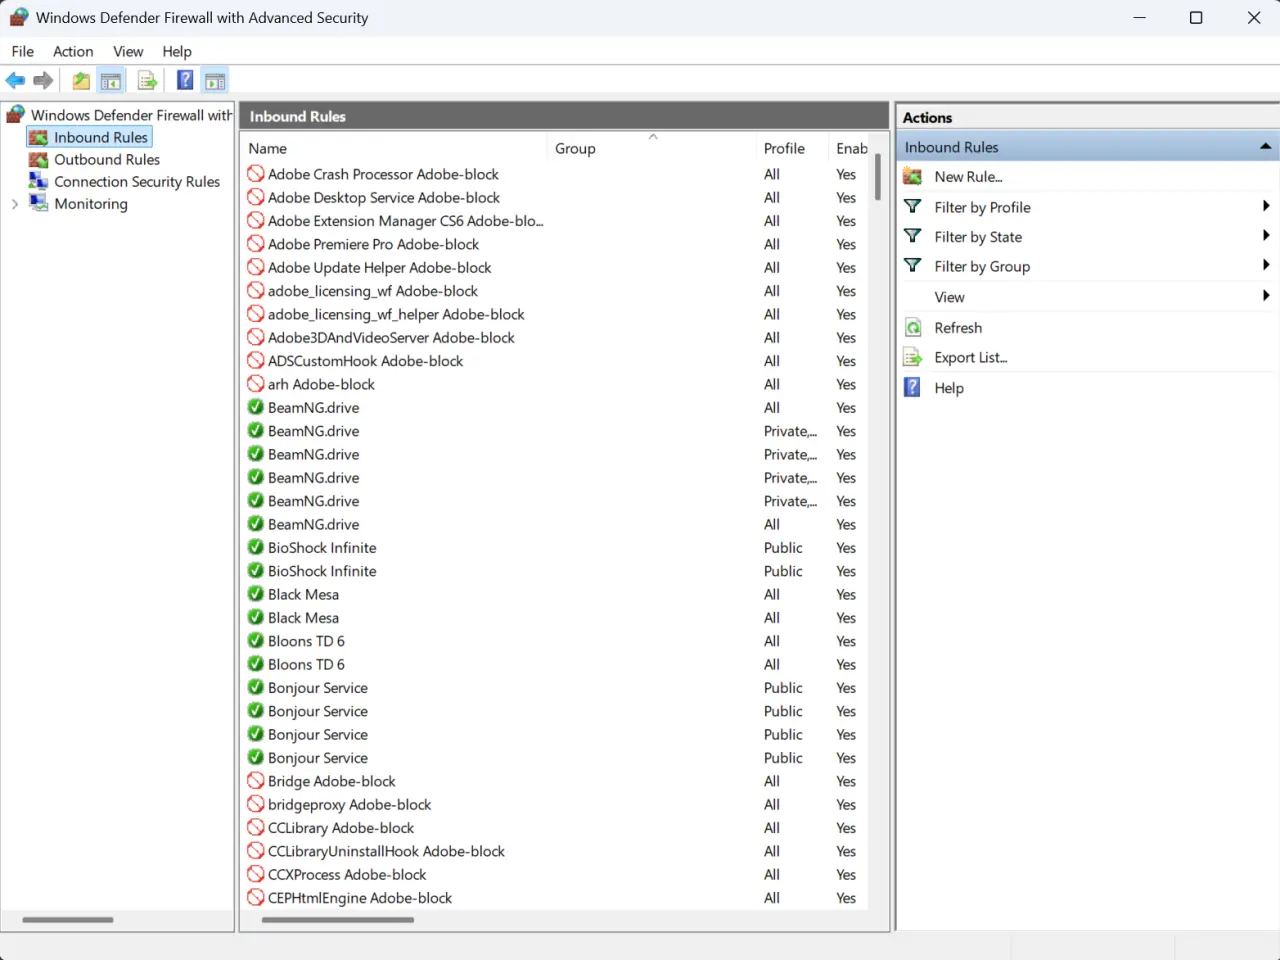
Task: Open the View submenu arrow in Actions
Action: [x=1266, y=296]
